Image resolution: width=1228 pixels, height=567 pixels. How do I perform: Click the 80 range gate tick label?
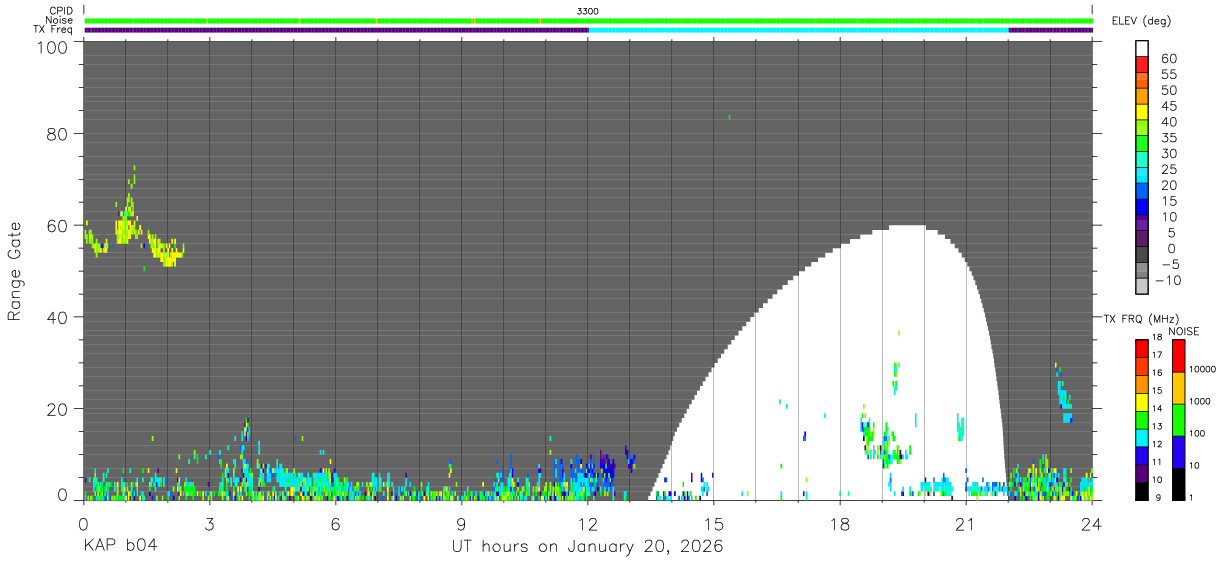pos(56,133)
